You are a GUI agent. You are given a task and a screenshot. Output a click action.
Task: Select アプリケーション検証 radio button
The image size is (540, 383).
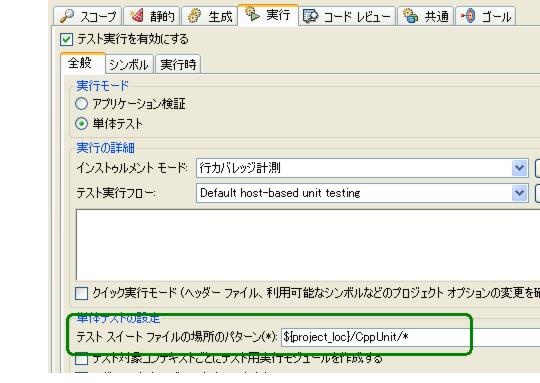click(82, 103)
